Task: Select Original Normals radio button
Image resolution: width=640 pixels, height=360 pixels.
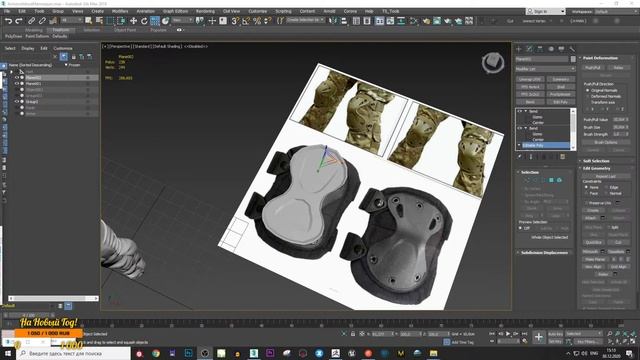Action: coord(587,90)
